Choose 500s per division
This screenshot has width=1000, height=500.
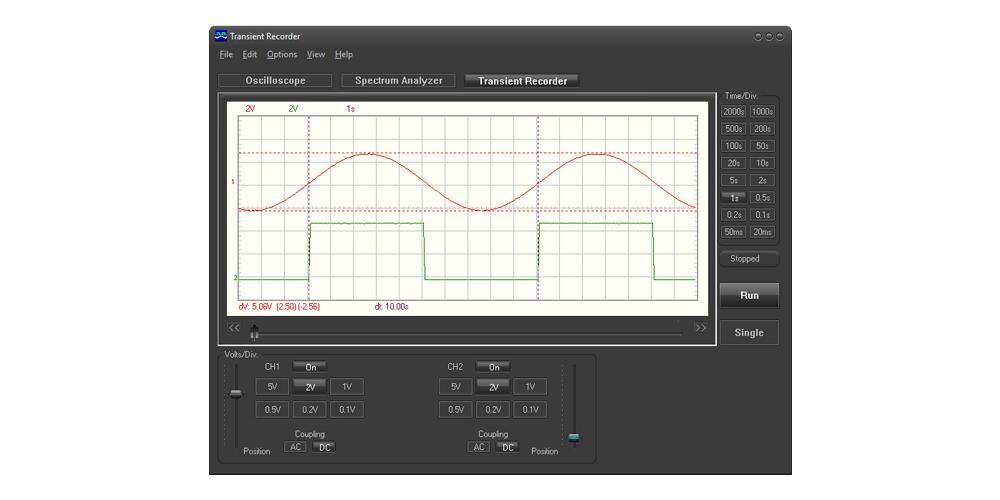(x=734, y=129)
